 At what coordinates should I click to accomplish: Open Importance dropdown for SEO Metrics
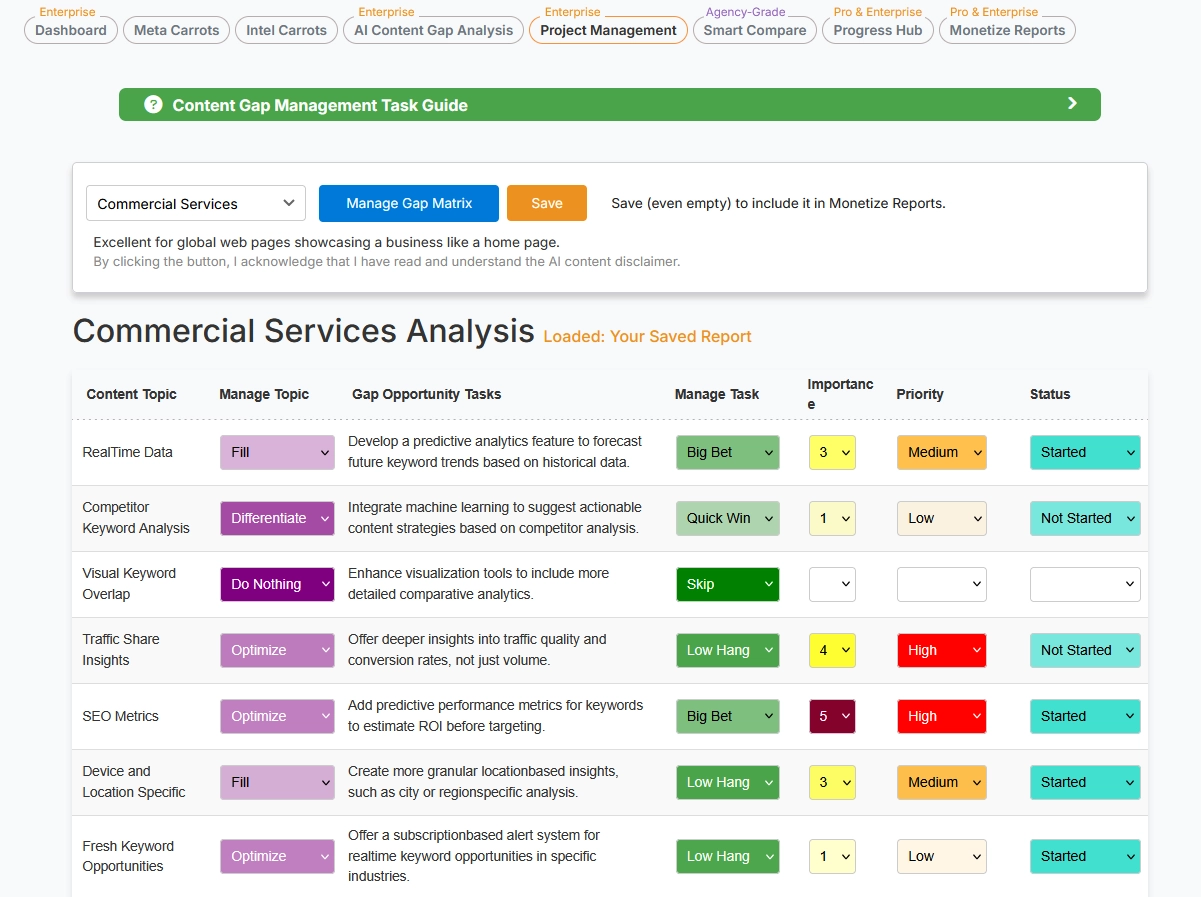coord(832,716)
